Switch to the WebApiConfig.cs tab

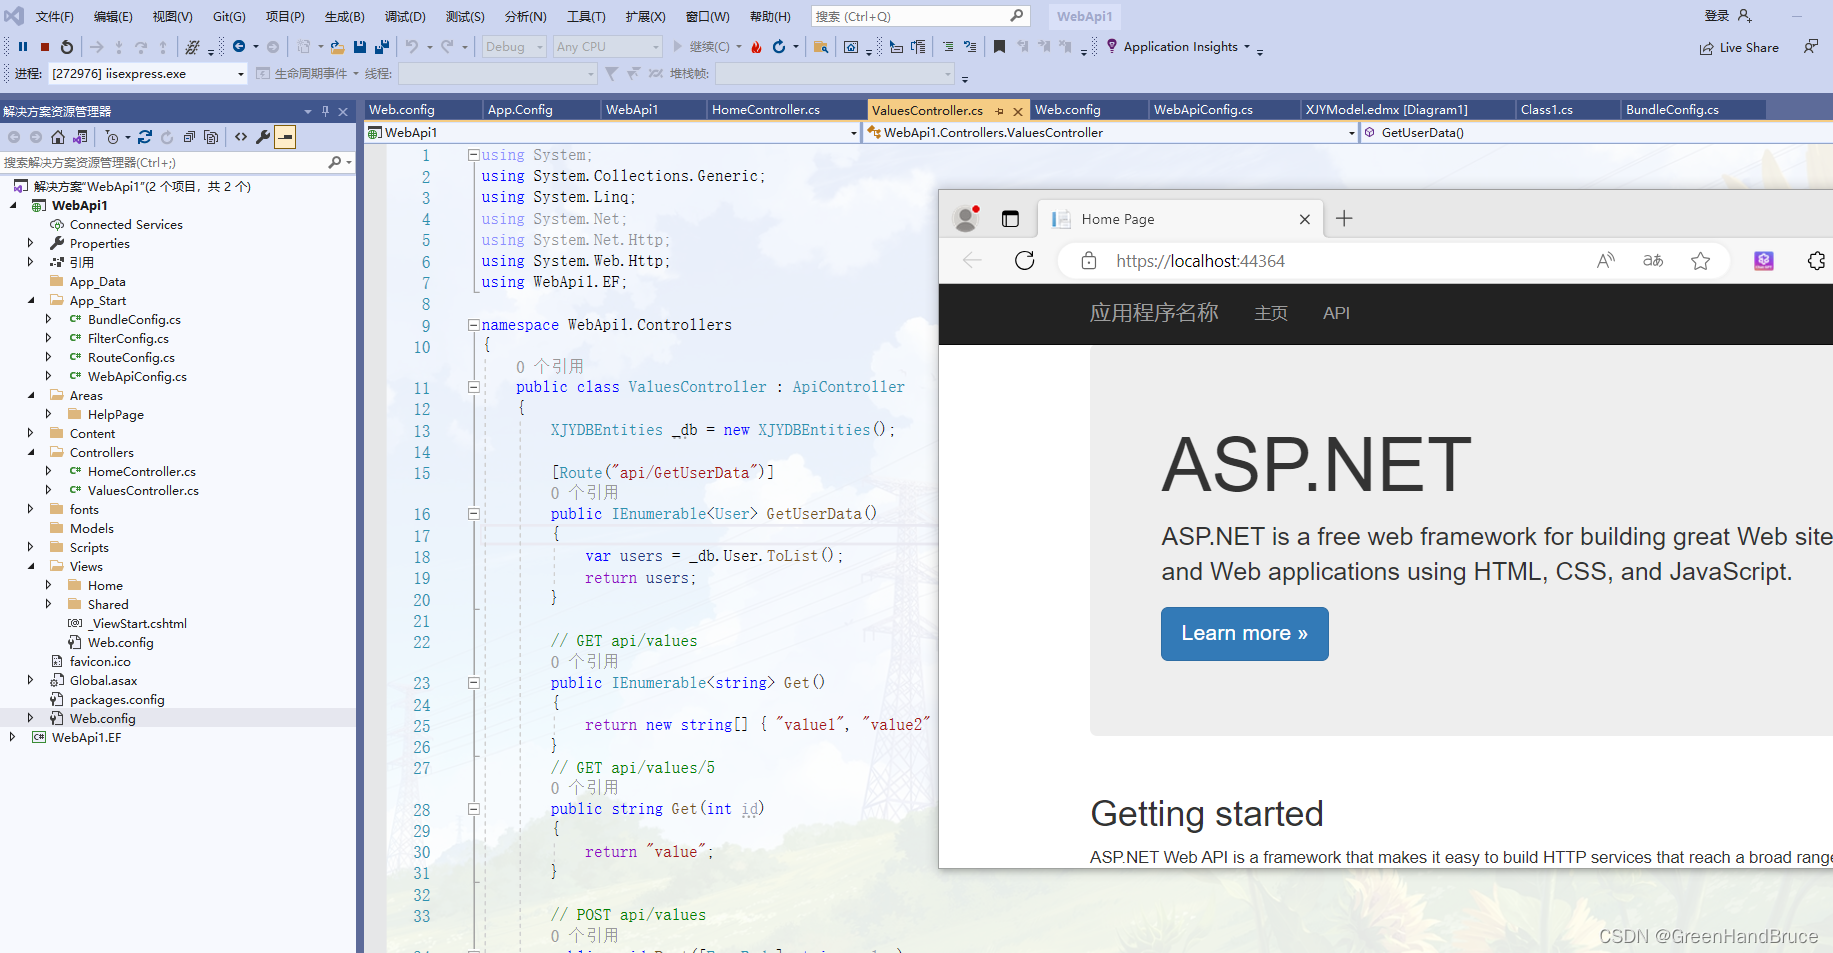pyautogui.click(x=1203, y=110)
